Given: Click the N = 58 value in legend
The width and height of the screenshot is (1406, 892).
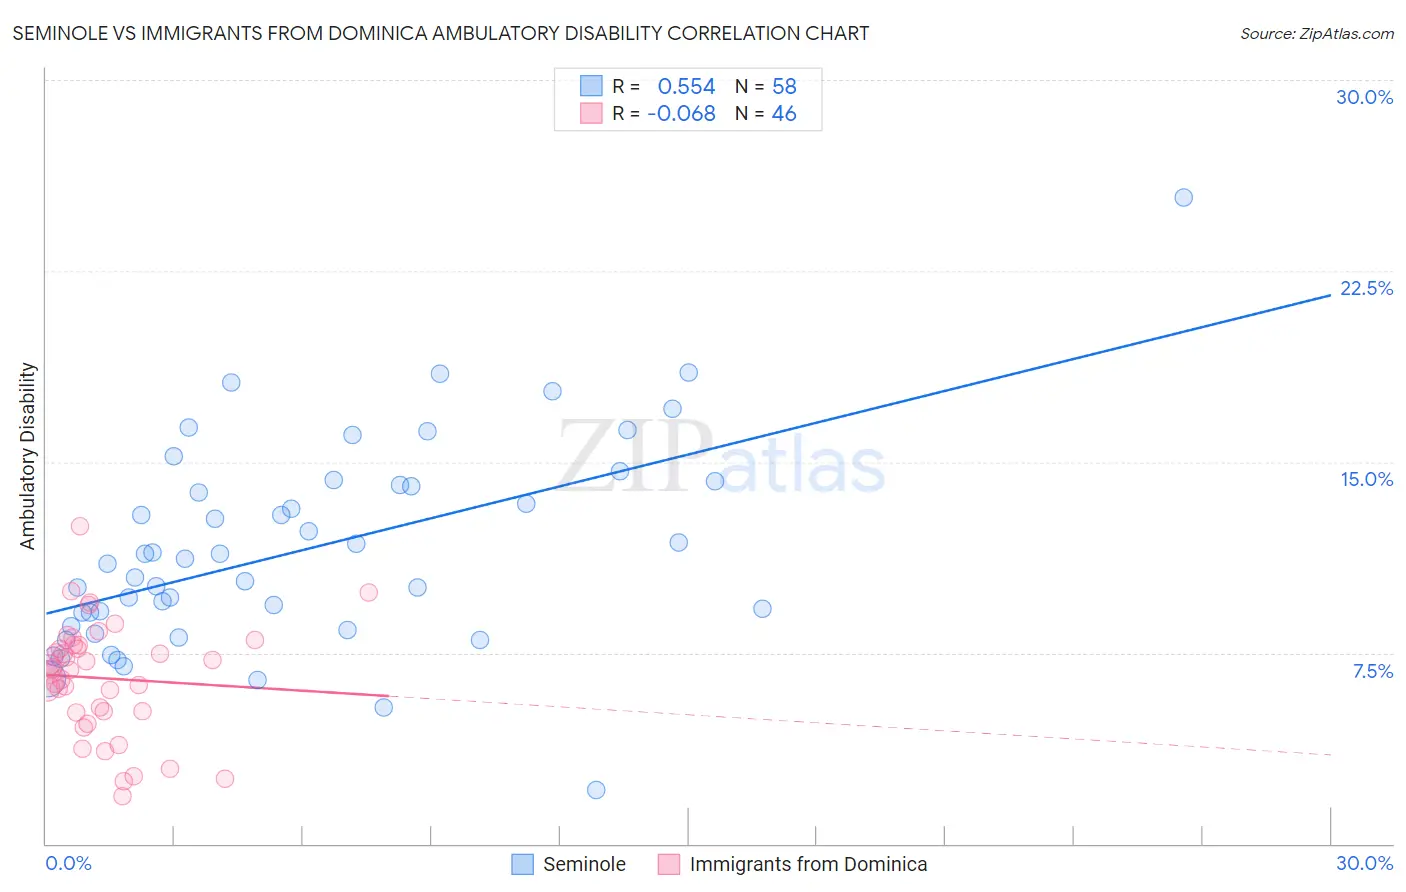Looking at the screenshot, I should pos(766,86).
